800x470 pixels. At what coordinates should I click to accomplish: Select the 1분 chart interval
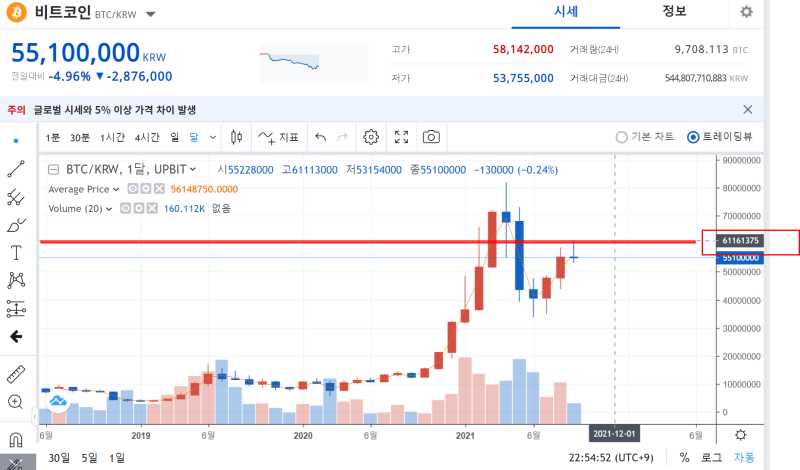[x=53, y=137]
